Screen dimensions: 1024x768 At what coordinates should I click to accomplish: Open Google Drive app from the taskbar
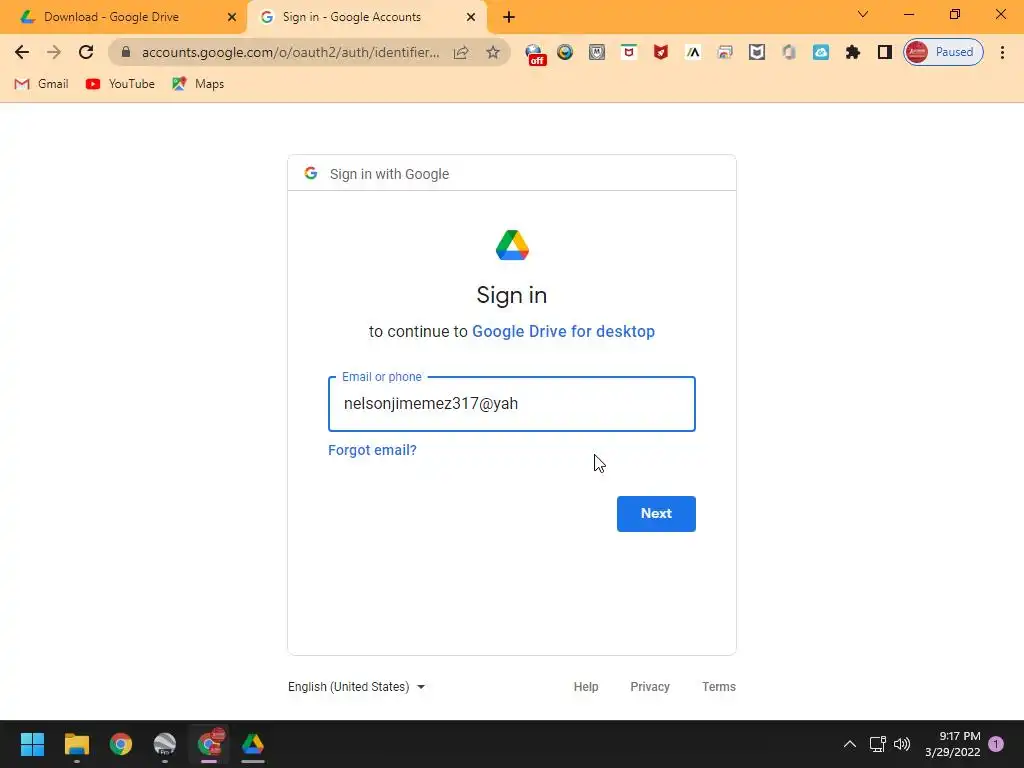253,744
